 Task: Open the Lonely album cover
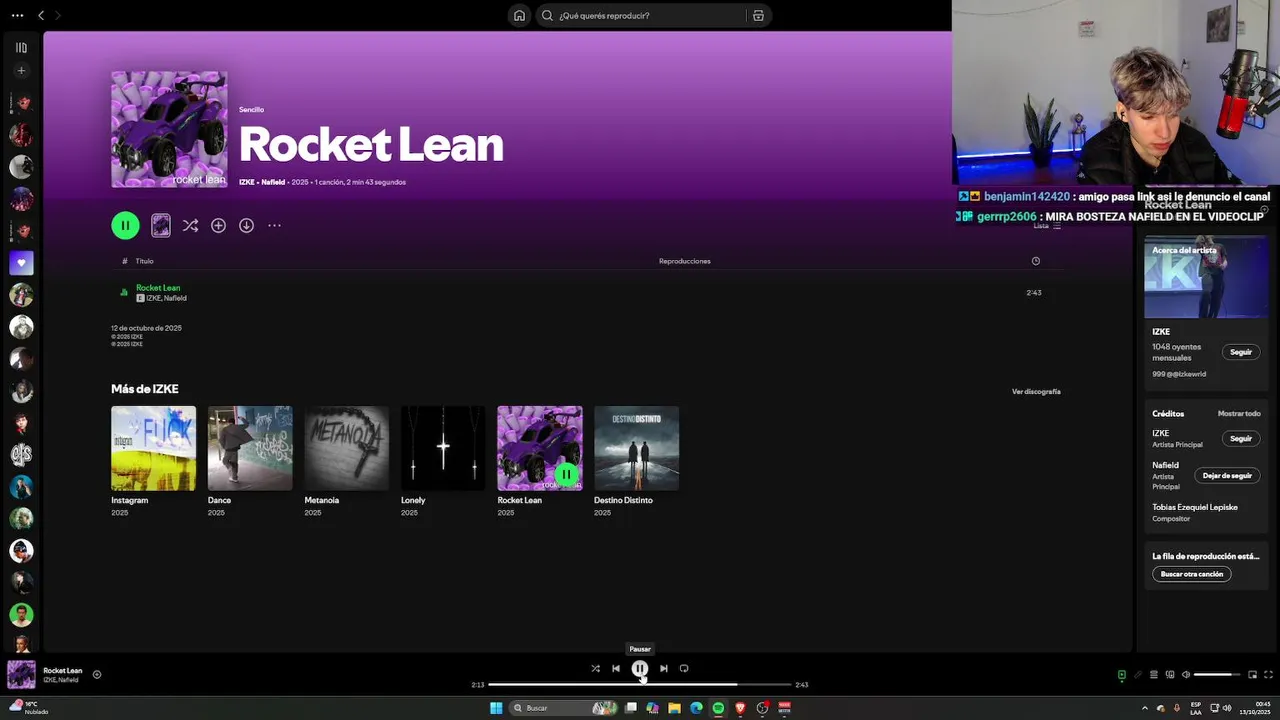443,448
